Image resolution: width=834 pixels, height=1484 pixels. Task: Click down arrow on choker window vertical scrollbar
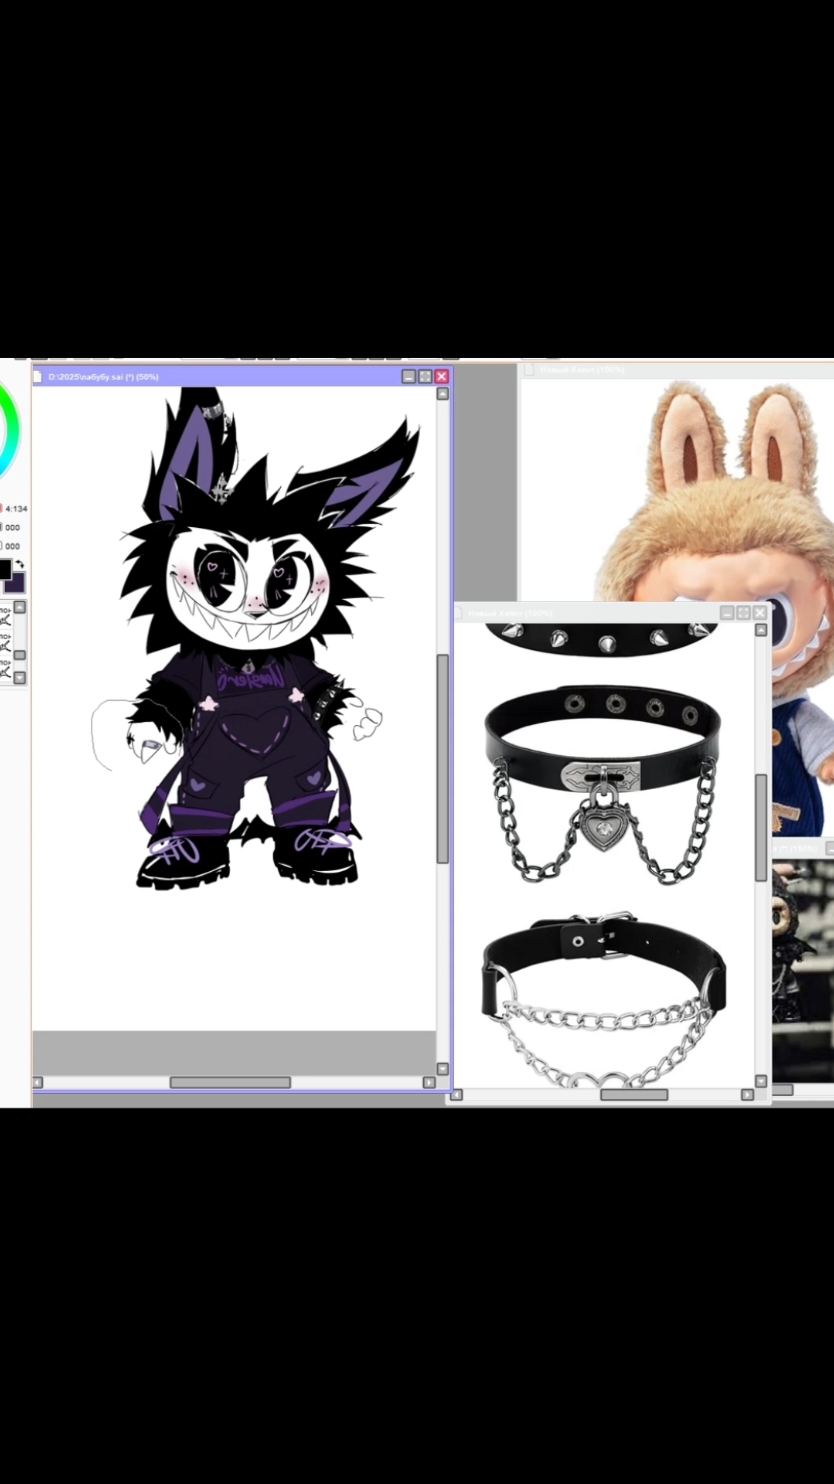coord(761,1081)
